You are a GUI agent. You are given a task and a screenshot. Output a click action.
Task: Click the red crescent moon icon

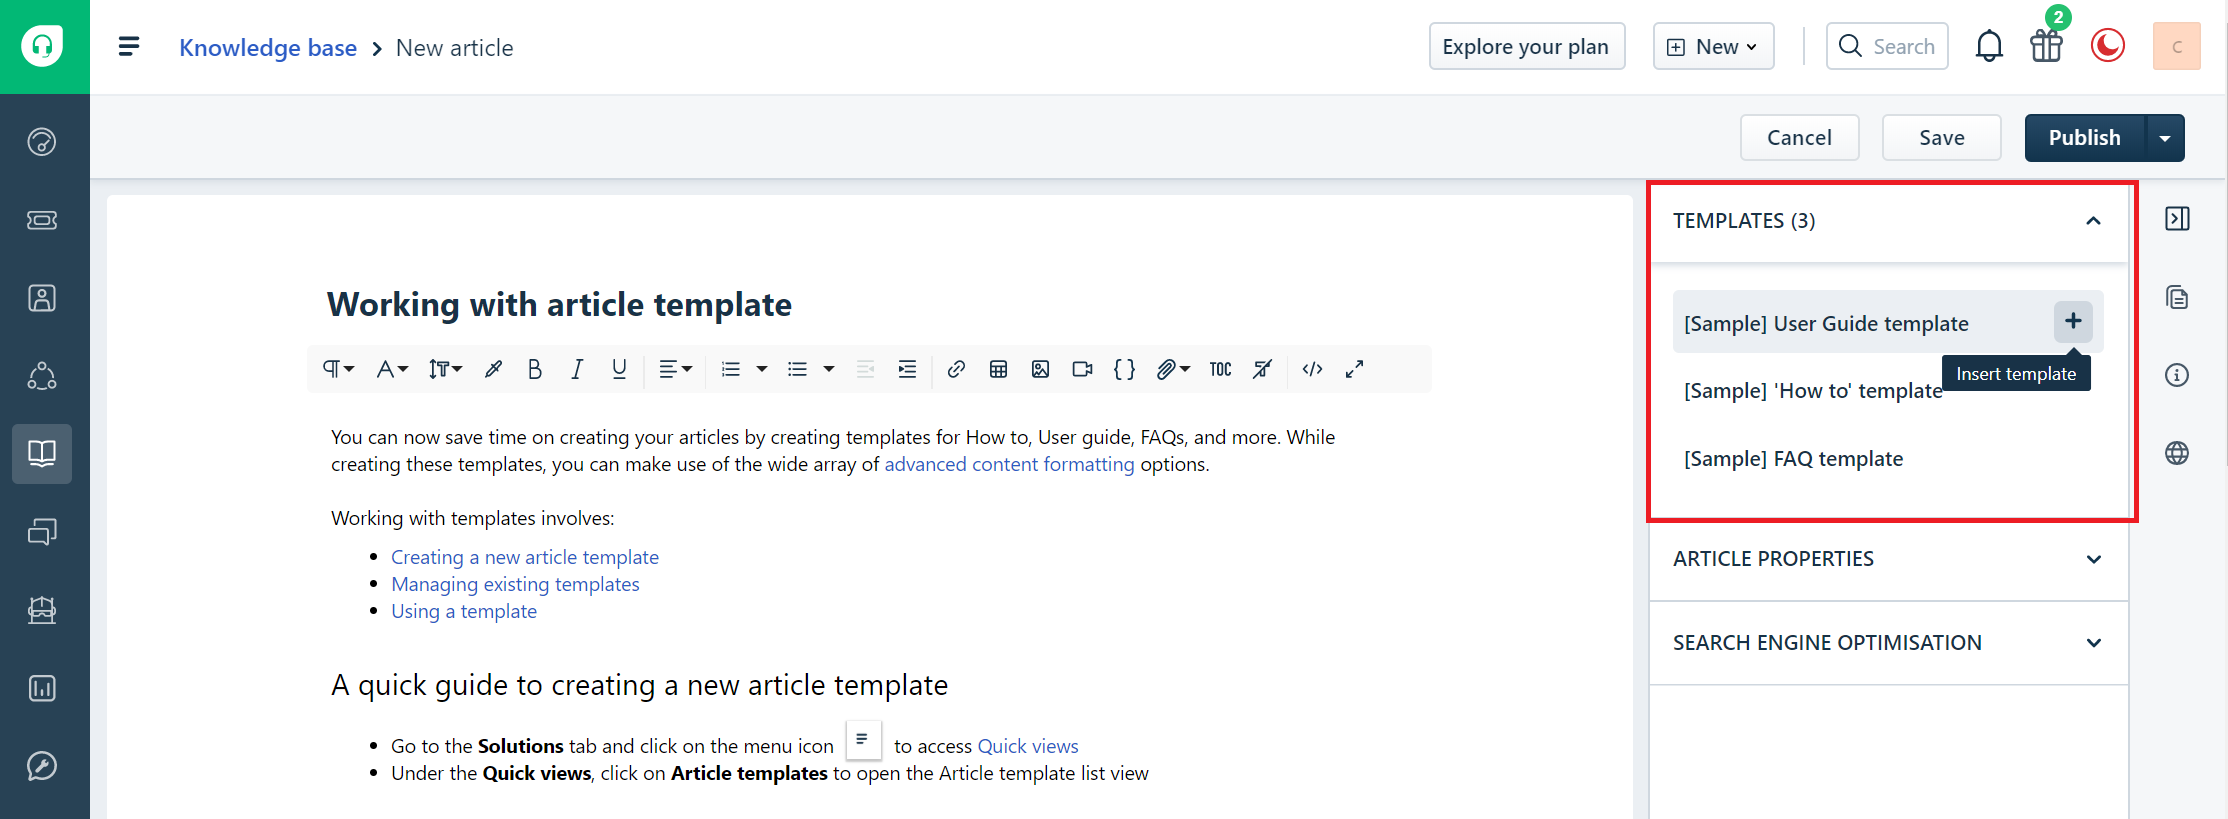coord(2108,46)
